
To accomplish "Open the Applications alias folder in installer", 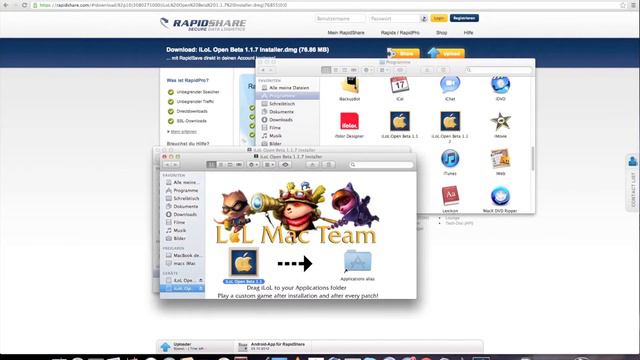I will (x=358, y=262).
